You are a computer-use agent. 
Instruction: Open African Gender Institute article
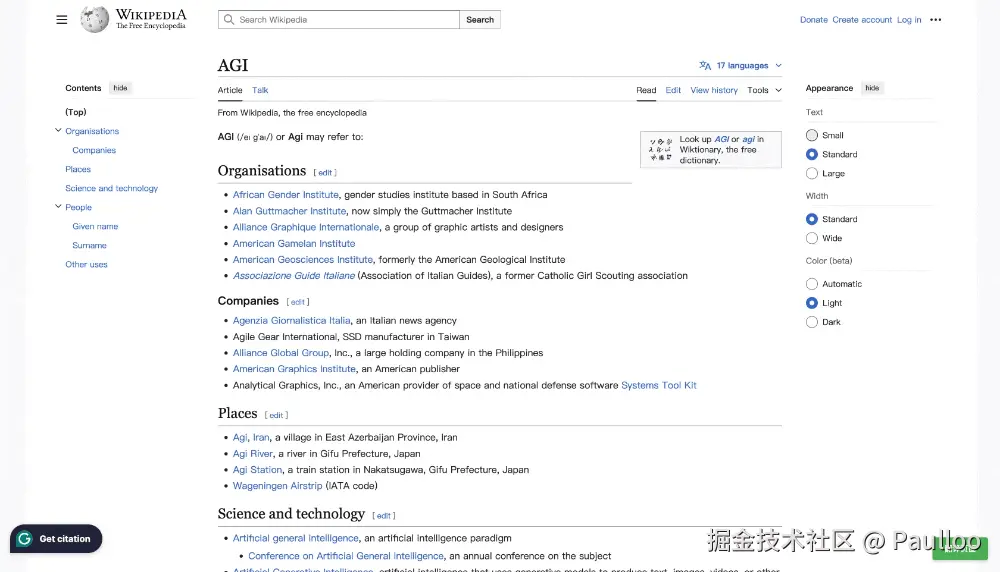(285, 195)
